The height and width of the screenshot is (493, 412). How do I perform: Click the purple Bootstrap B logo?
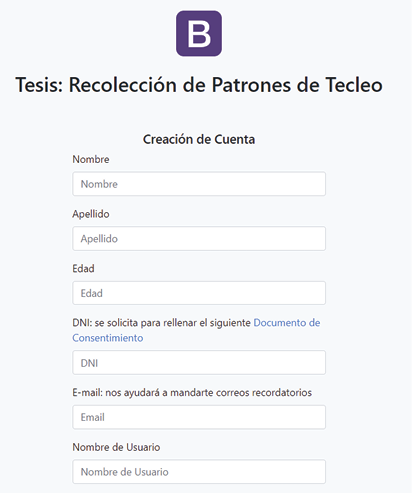[199, 33]
